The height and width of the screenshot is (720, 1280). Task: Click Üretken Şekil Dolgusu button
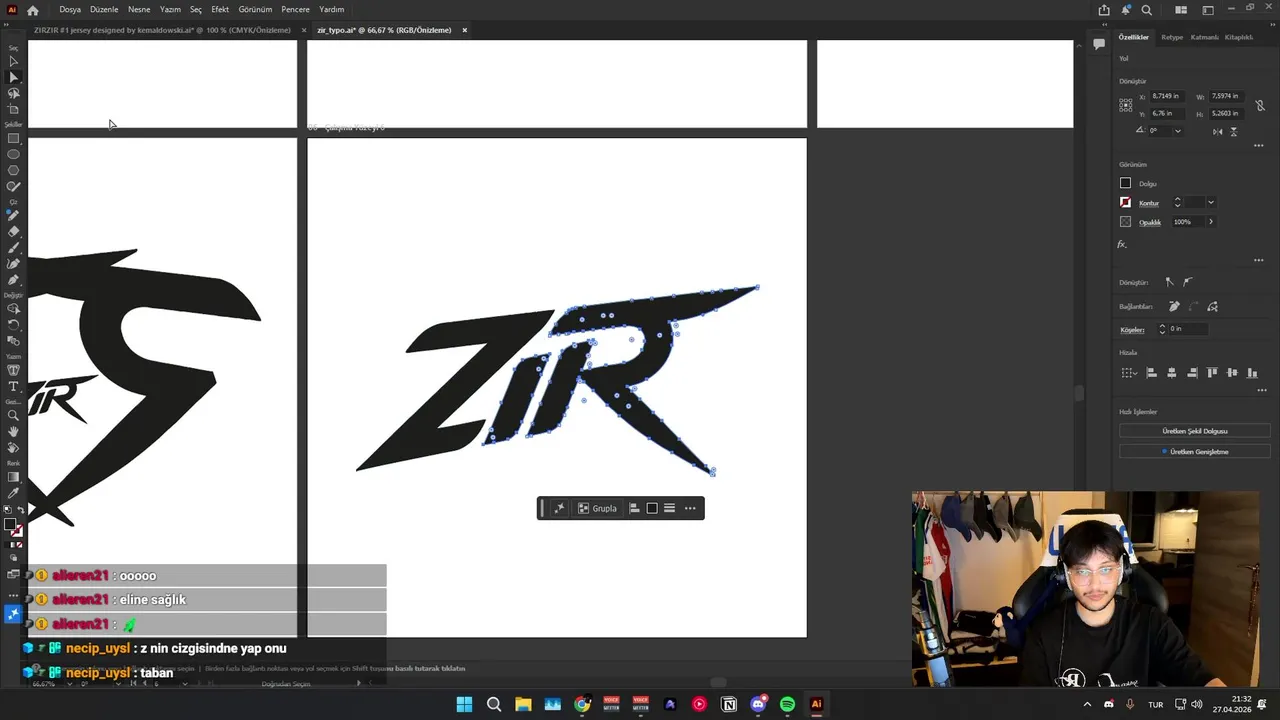(x=1194, y=431)
